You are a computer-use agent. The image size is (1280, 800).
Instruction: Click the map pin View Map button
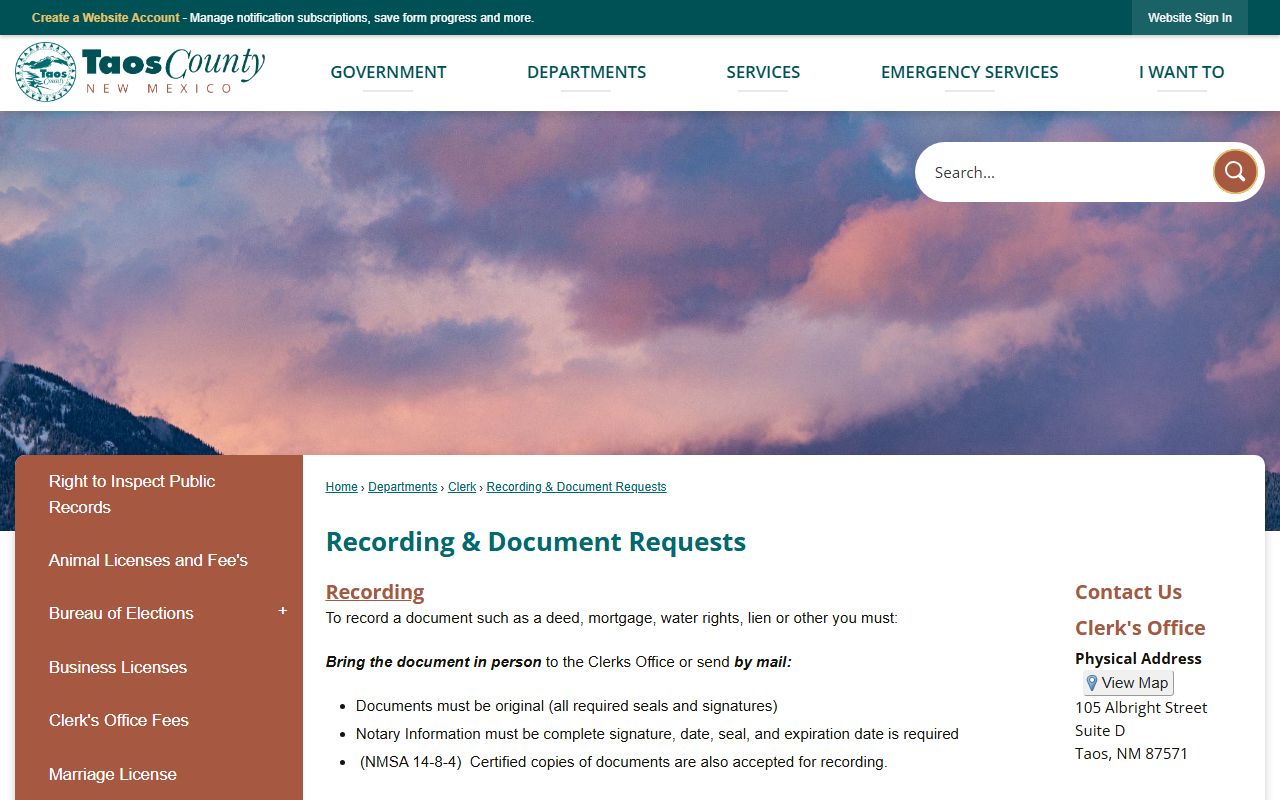(x=1128, y=683)
